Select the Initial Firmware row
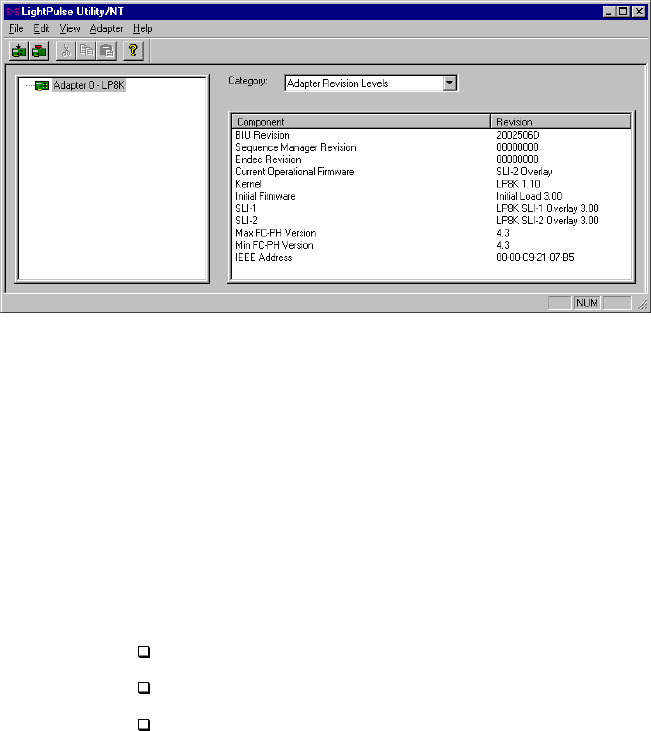 coord(432,196)
